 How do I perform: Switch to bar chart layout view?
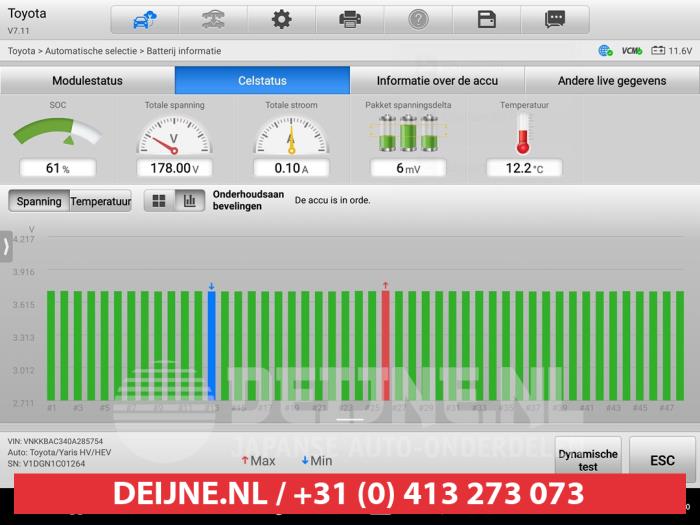click(x=189, y=201)
